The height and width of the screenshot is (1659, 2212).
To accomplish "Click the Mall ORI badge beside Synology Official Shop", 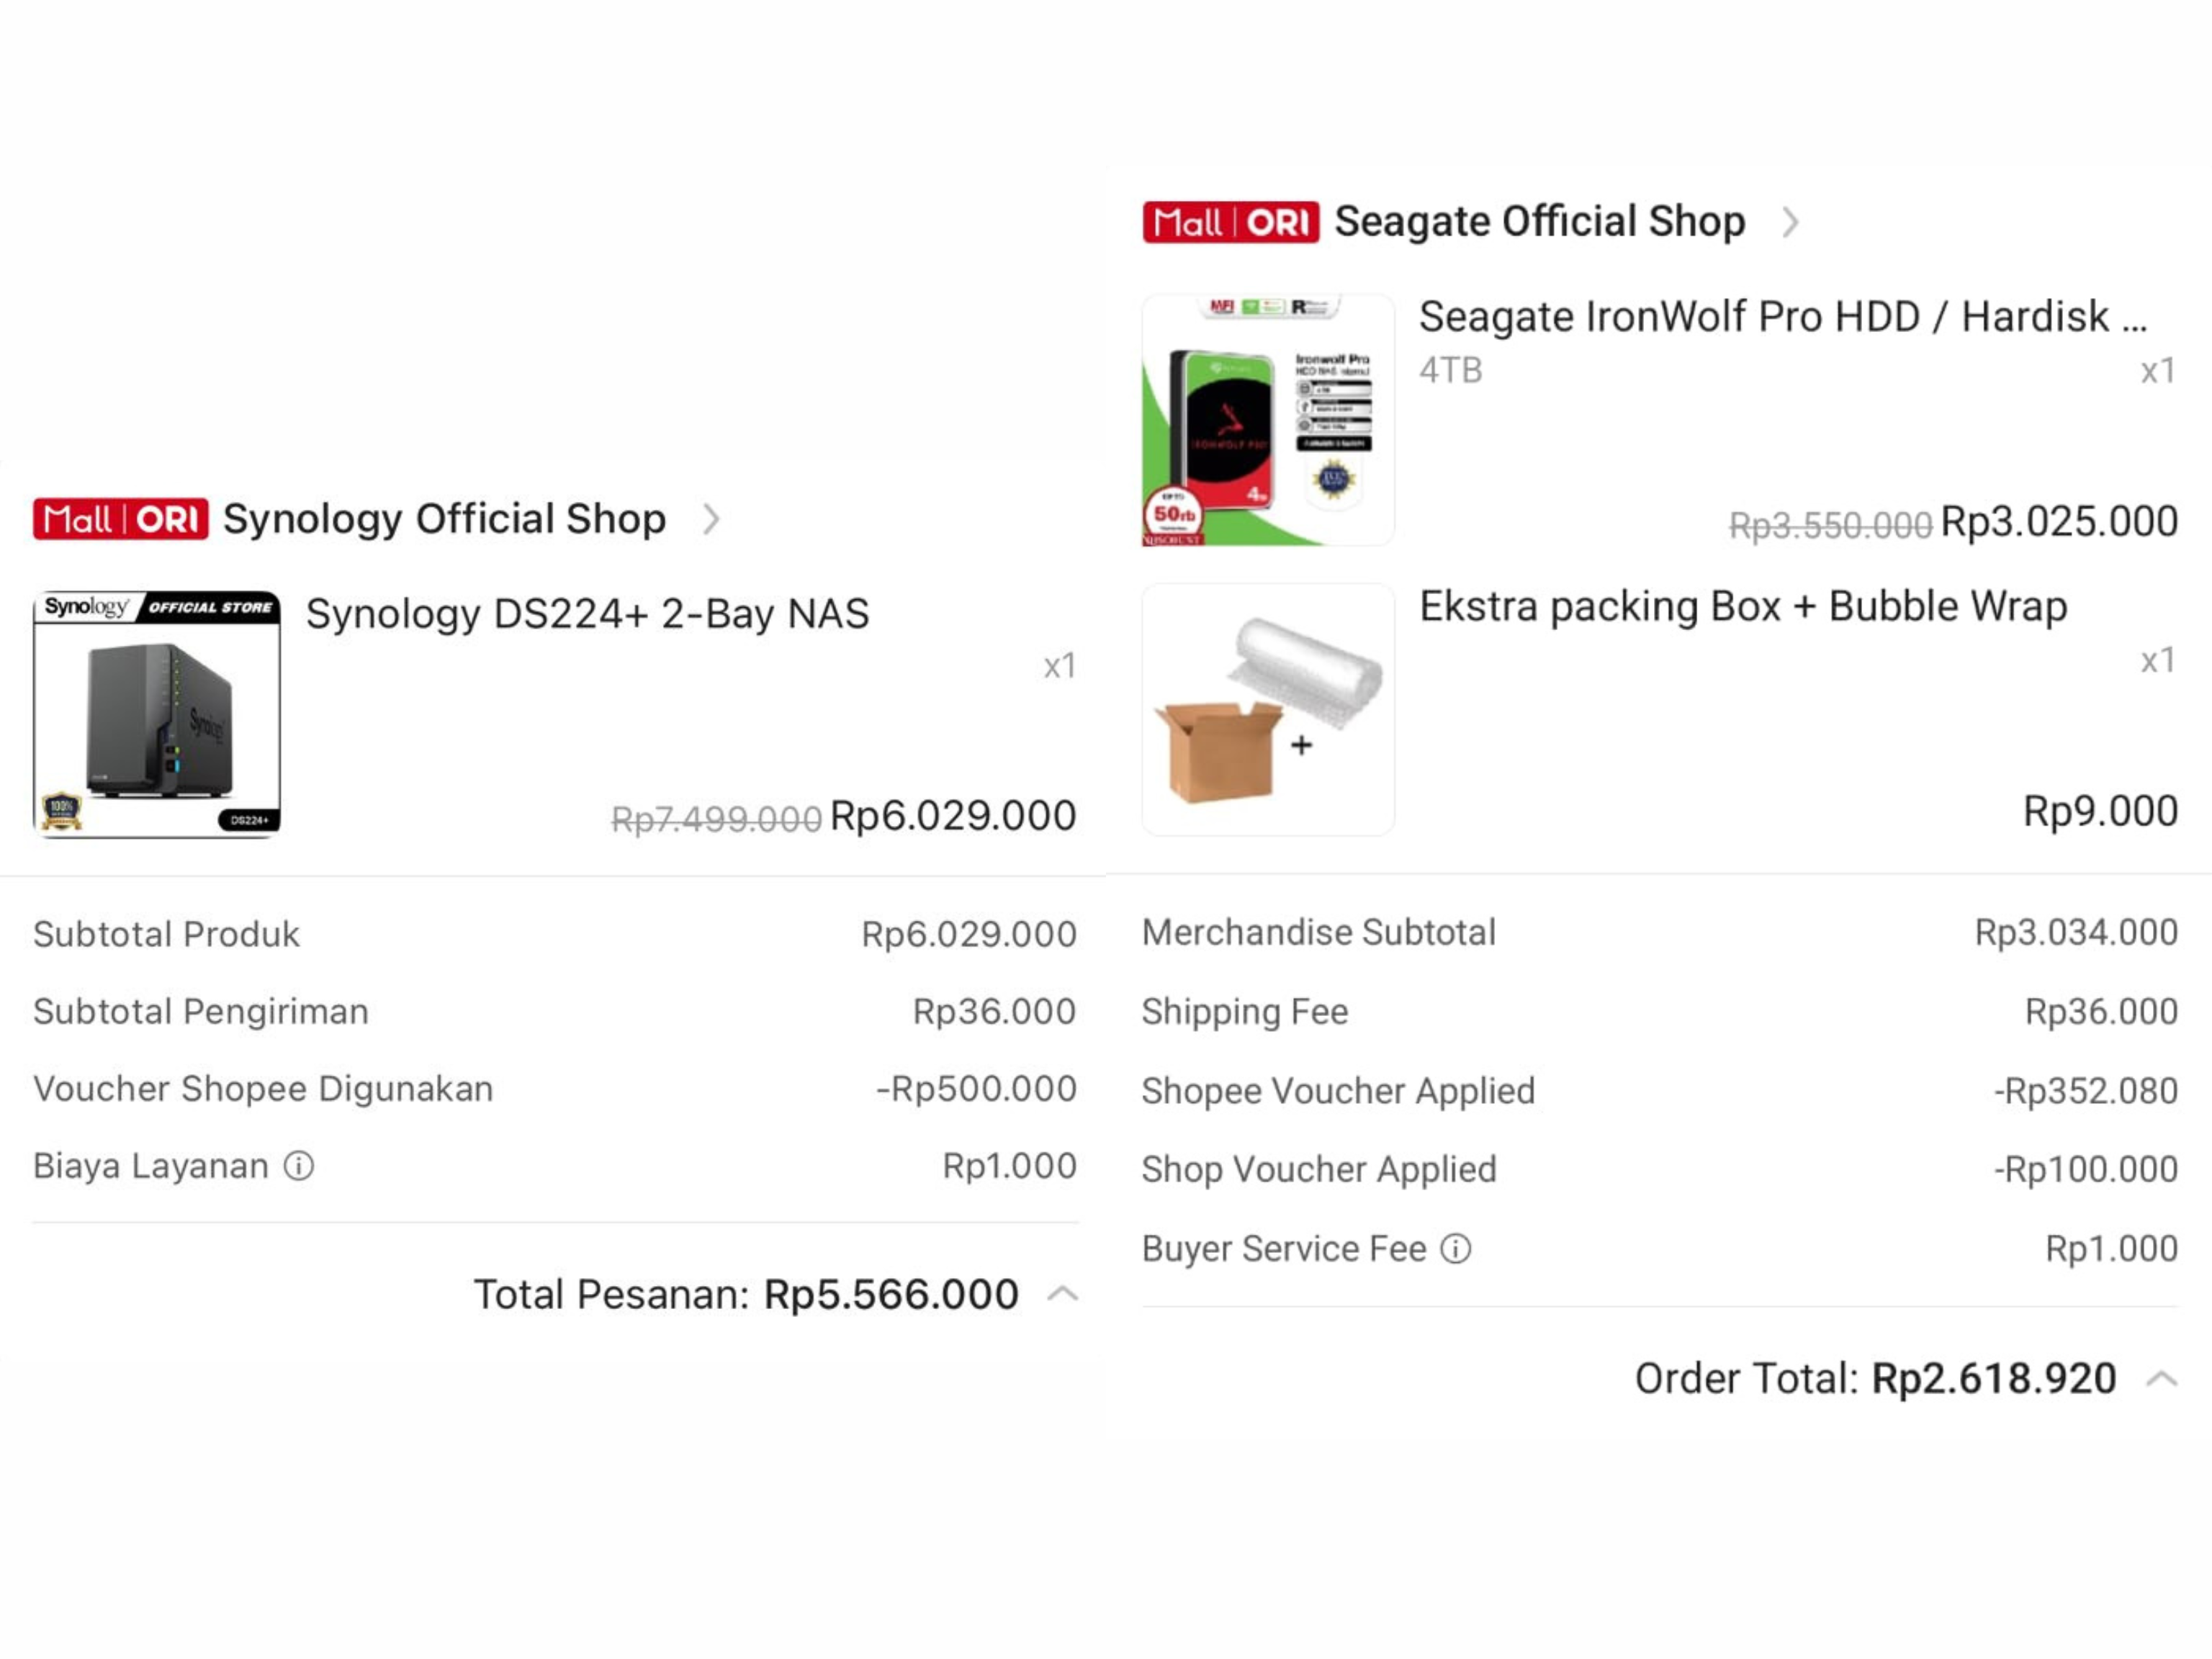I will [x=120, y=519].
